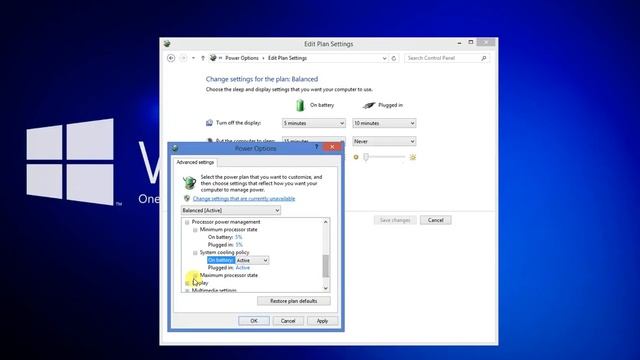Click Cancel in the Power Options dialog
The height and width of the screenshot is (360, 640).
pos(288,321)
